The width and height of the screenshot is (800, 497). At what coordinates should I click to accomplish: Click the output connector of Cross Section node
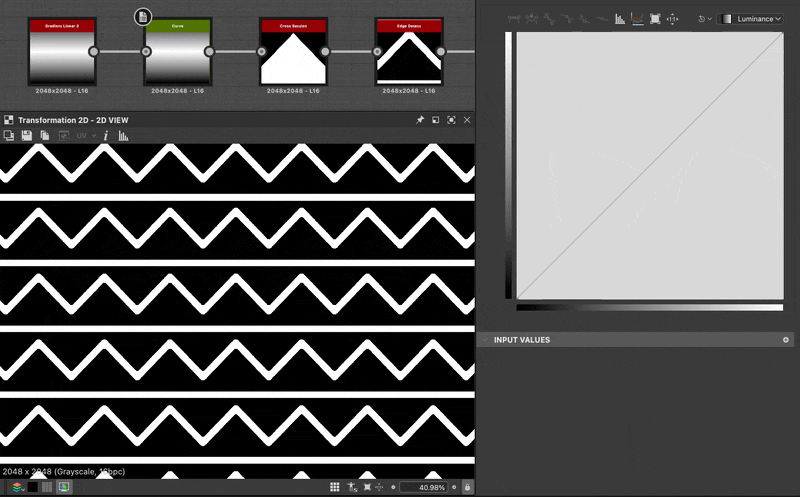(325, 52)
